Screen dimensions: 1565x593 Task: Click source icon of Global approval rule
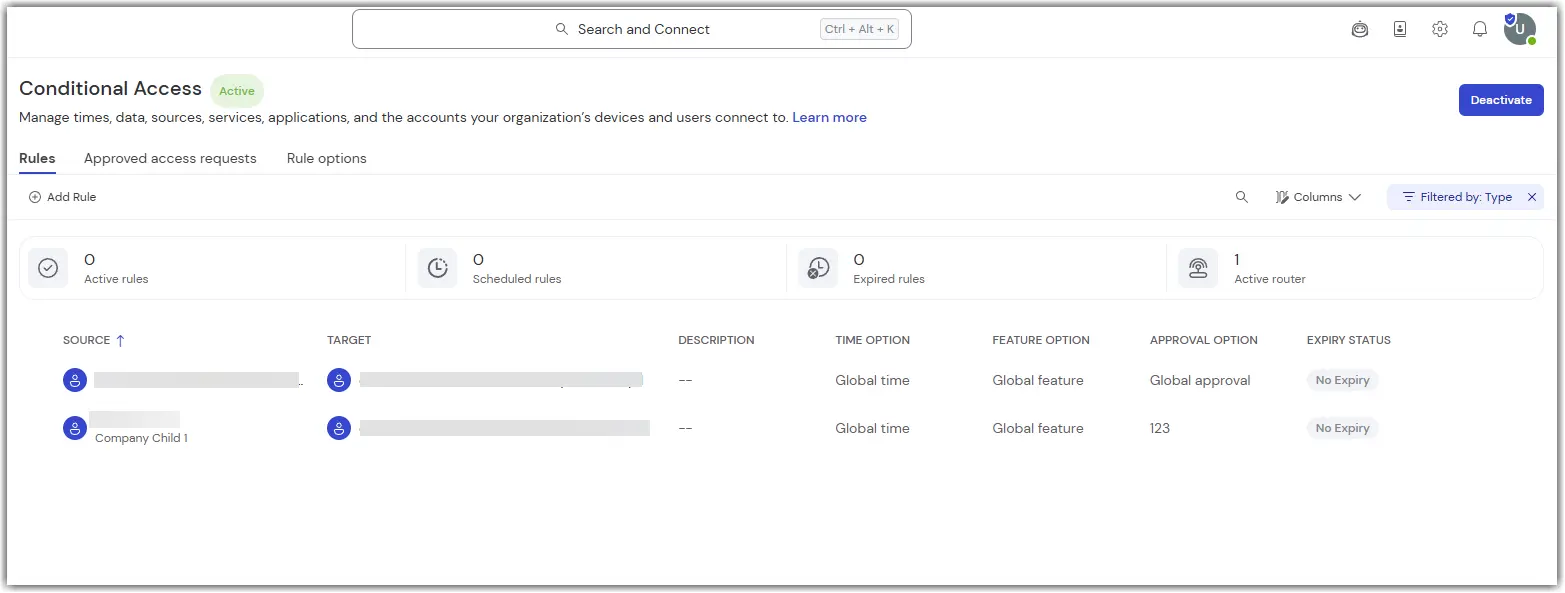(75, 380)
